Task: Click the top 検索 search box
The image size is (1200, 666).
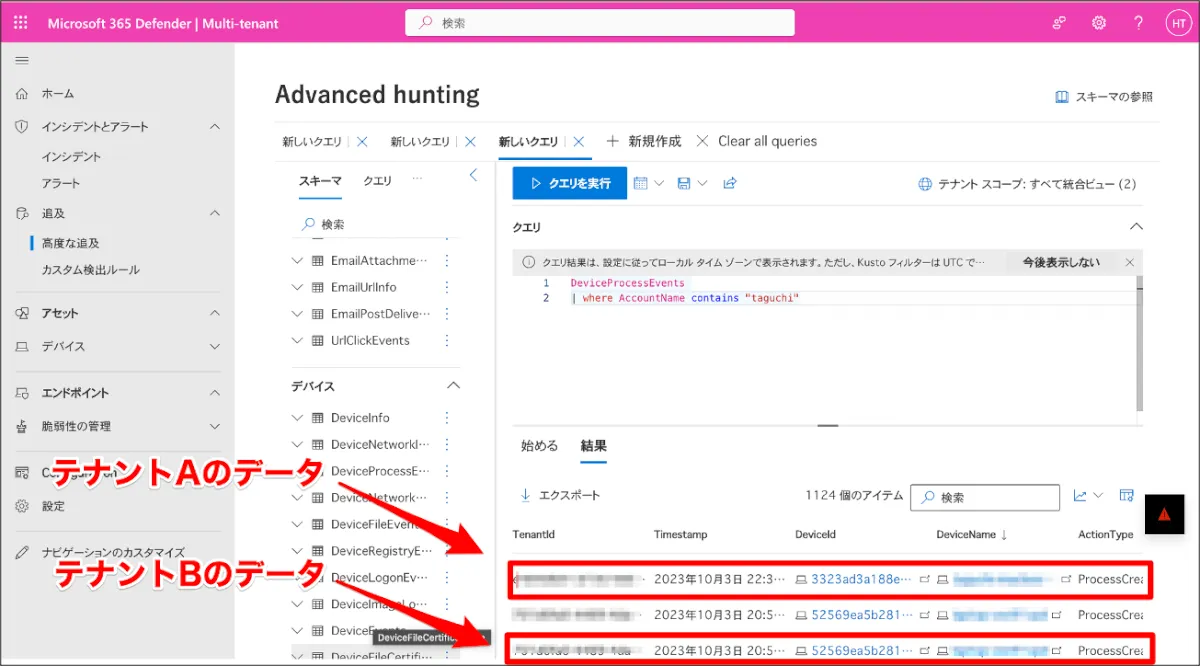Action: click(x=600, y=23)
